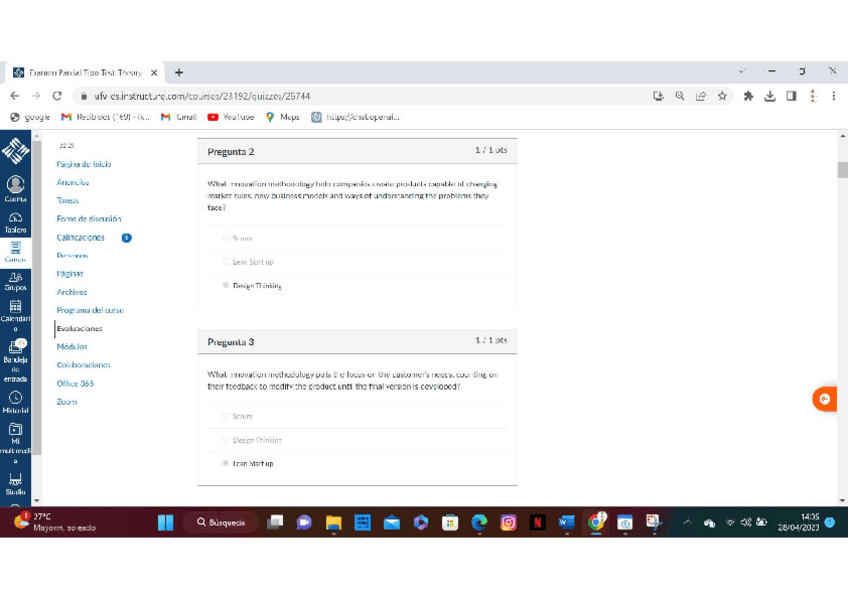Open Instagram from the taskbar
This screenshot has height=599, width=848.
click(508, 522)
